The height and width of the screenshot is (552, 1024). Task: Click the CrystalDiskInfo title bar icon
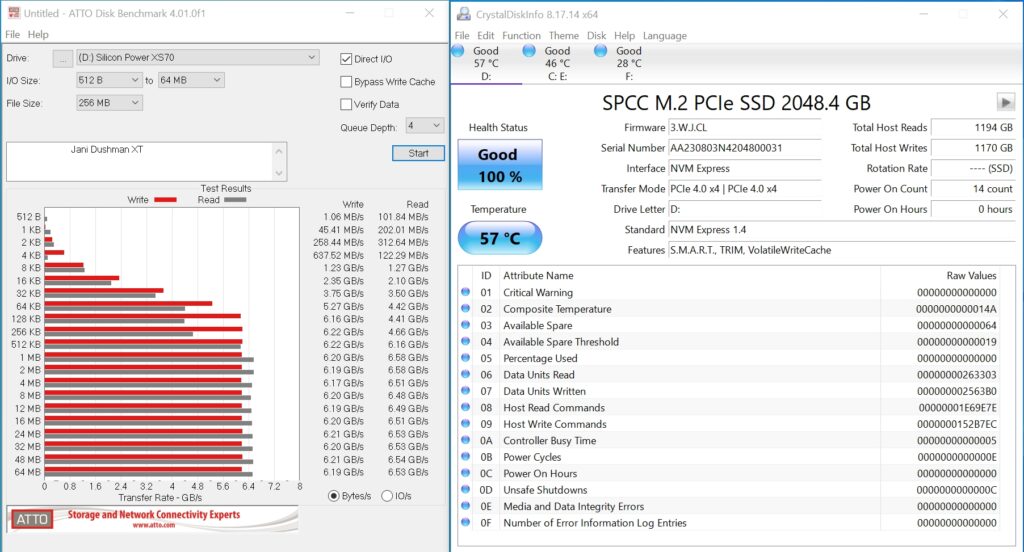tap(464, 14)
